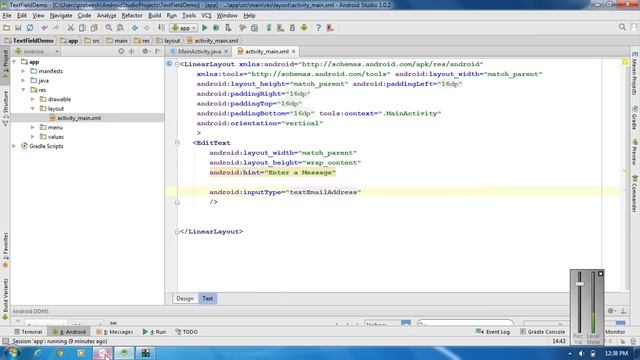
Task: Click the inputType attribute line in editor
Action: click(285, 192)
